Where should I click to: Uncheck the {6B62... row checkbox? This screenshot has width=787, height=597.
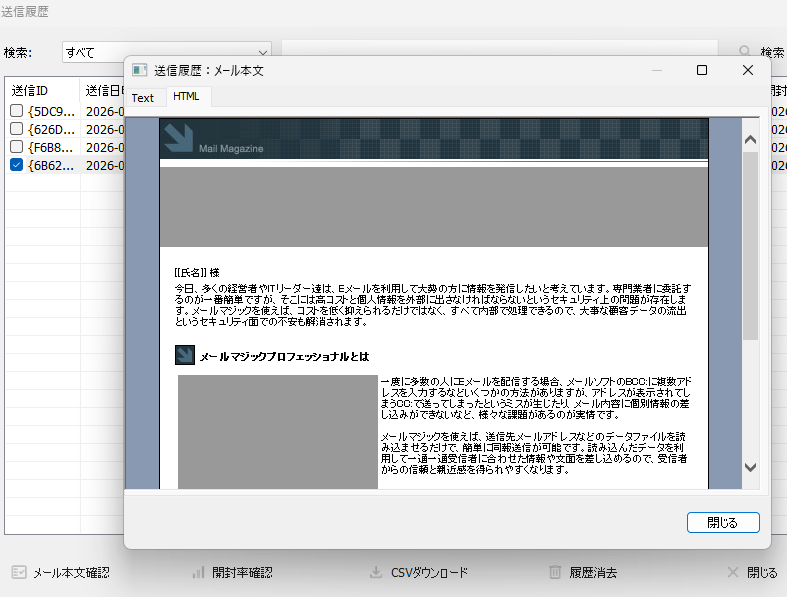pyautogui.click(x=17, y=165)
